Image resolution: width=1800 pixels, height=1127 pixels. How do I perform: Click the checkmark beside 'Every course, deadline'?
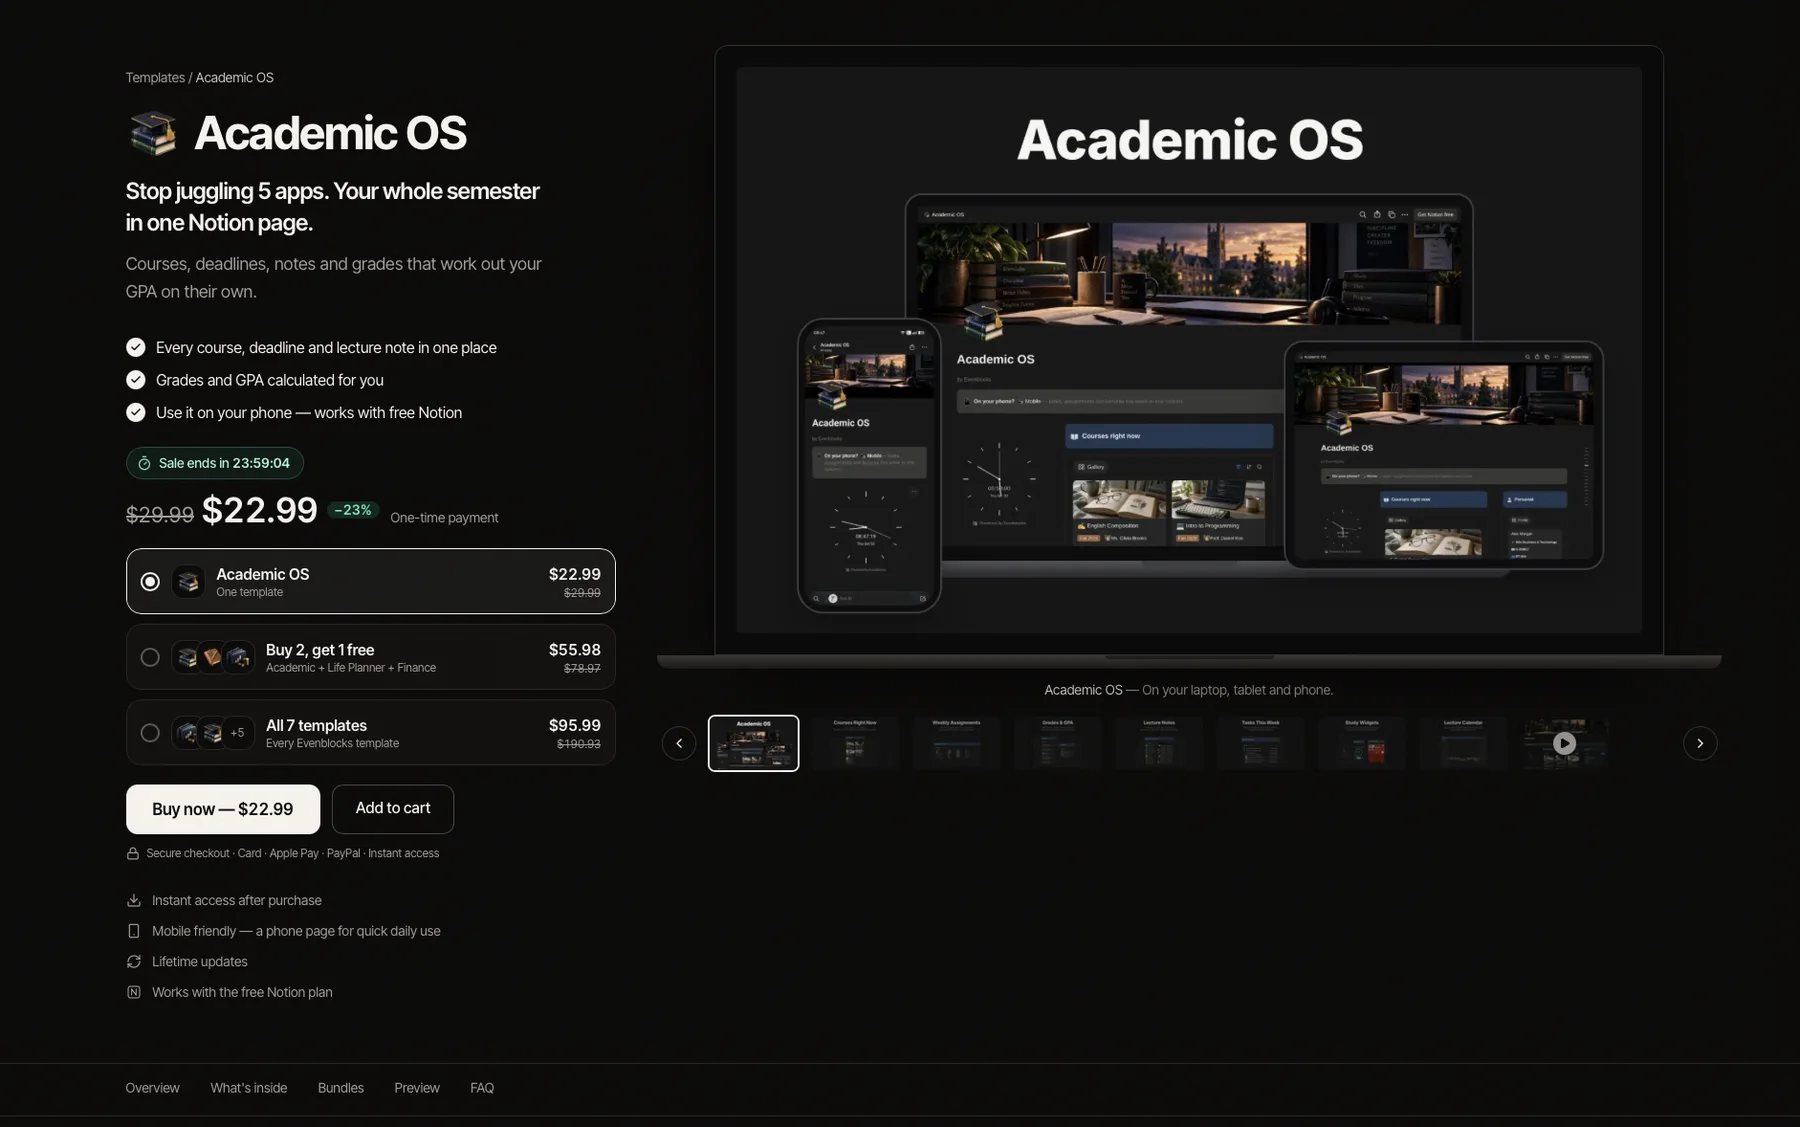click(x=136, y=347)
